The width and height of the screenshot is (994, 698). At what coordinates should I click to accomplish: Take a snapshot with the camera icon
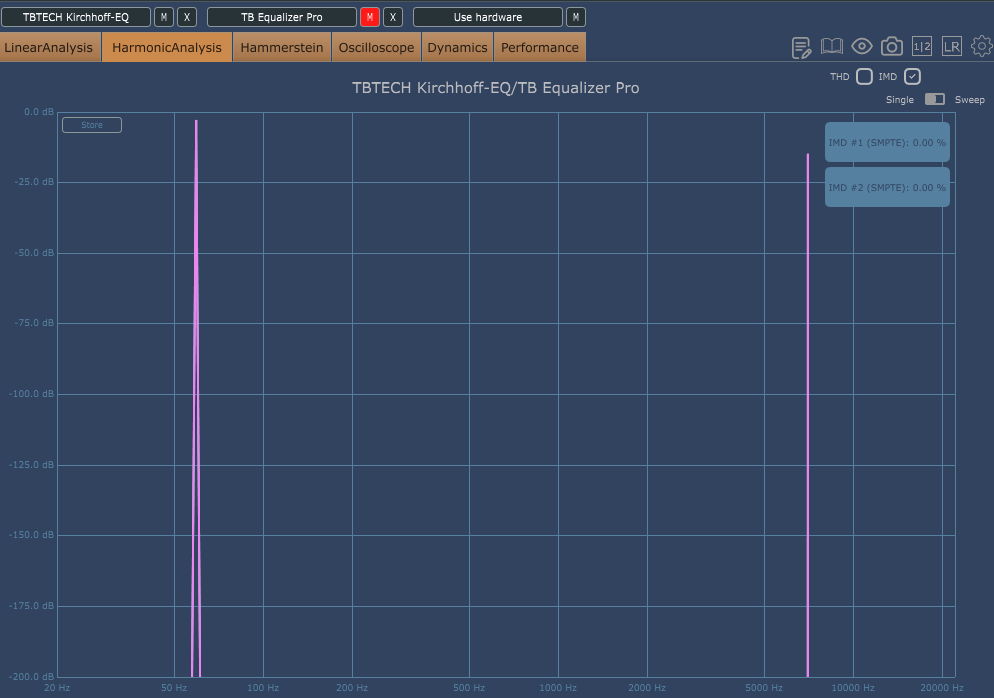[892, 47]
